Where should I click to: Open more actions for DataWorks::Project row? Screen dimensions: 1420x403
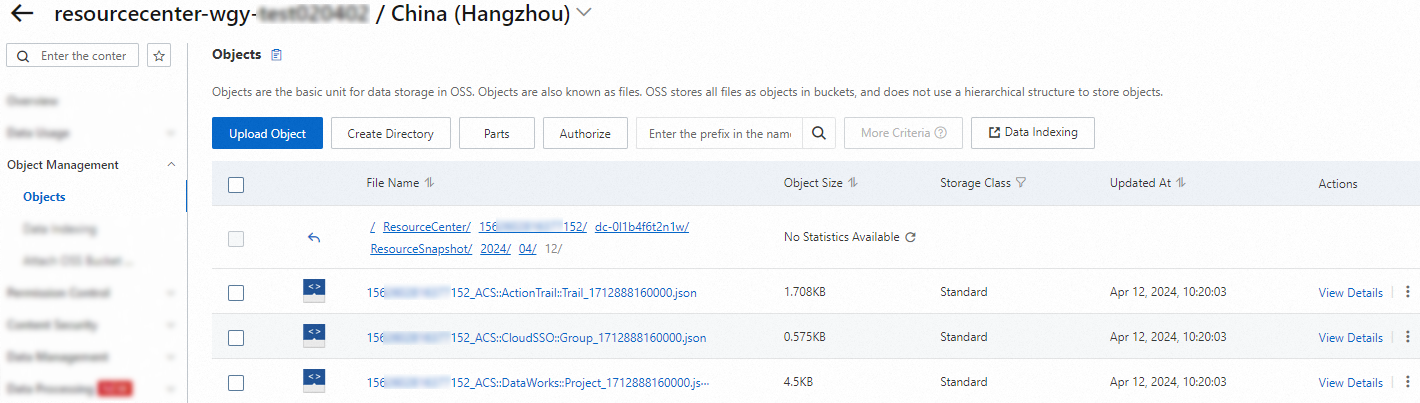pos(1408,382)
